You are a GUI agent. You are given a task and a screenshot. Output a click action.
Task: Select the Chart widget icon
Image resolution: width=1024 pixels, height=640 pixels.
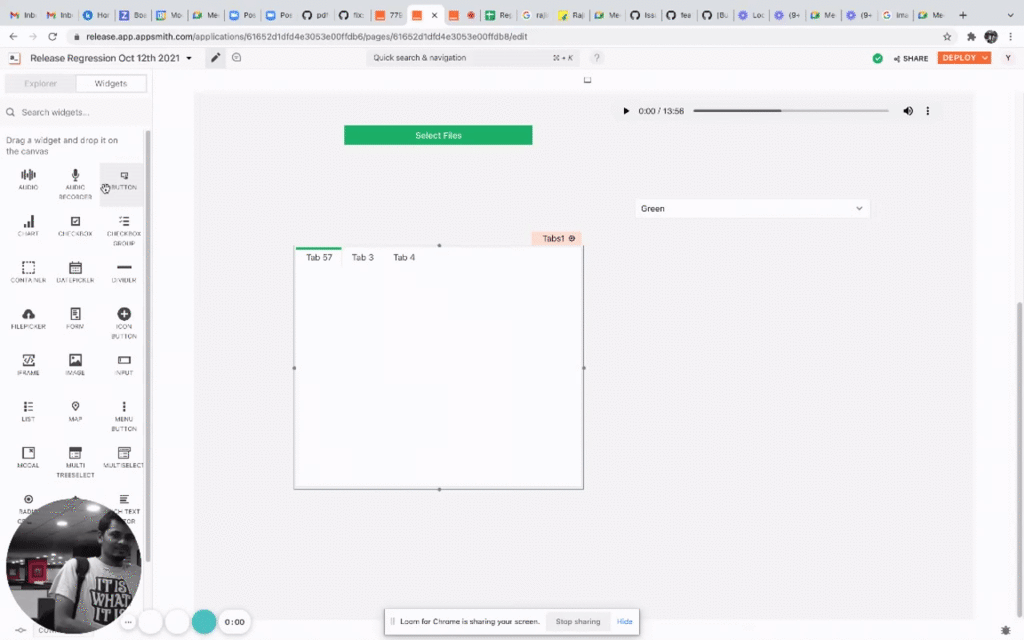(27, 222)
